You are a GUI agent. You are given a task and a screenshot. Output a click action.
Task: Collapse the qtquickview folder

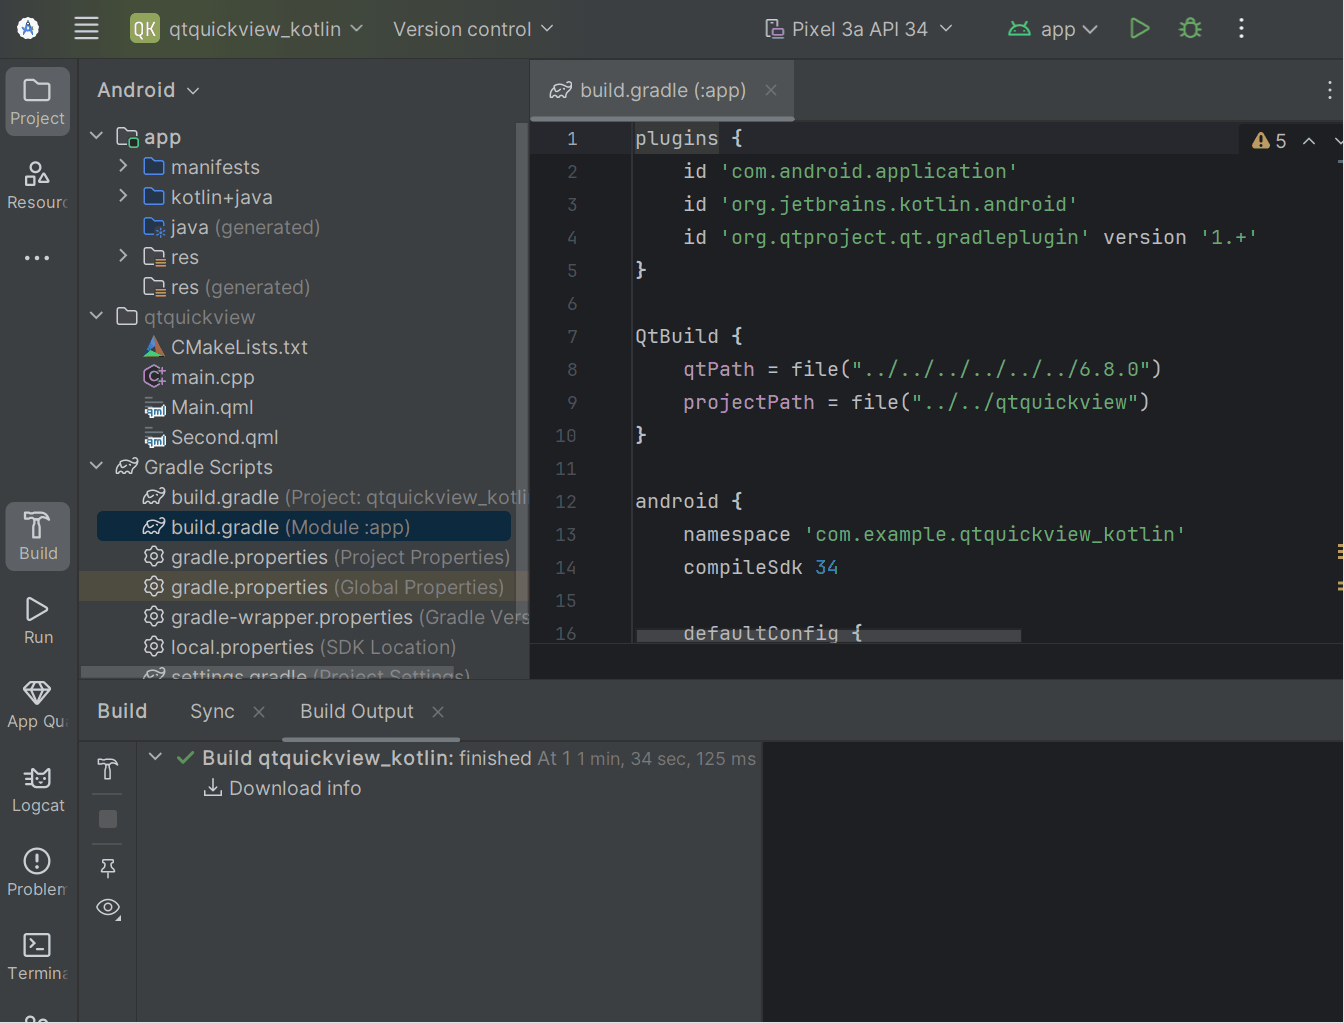click(96, 316)
